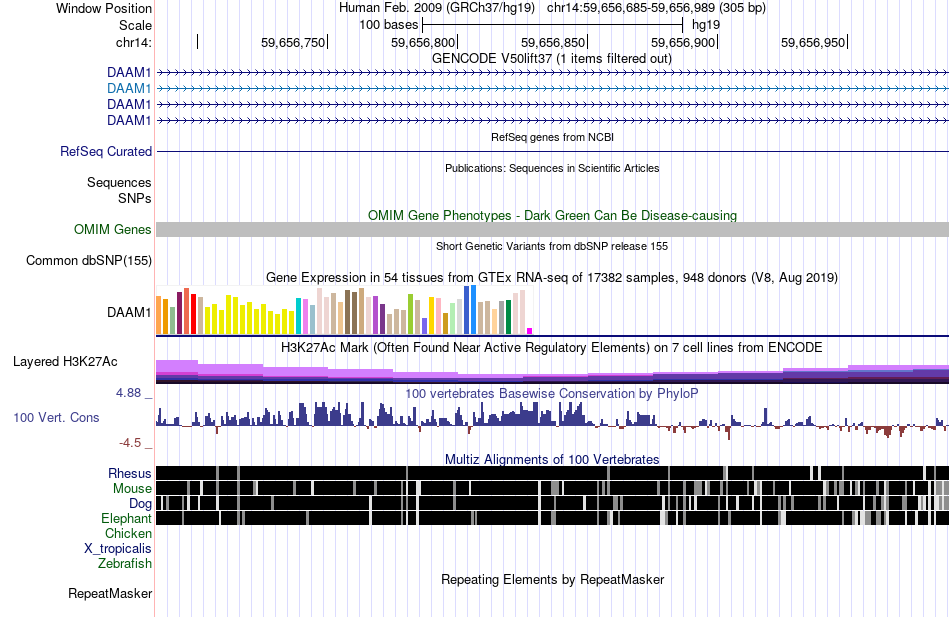Open Short Genetic Variants from dbSNP title
Image resolution: width=950 pixels, height=617 pixels.
(x=552, y=247)
